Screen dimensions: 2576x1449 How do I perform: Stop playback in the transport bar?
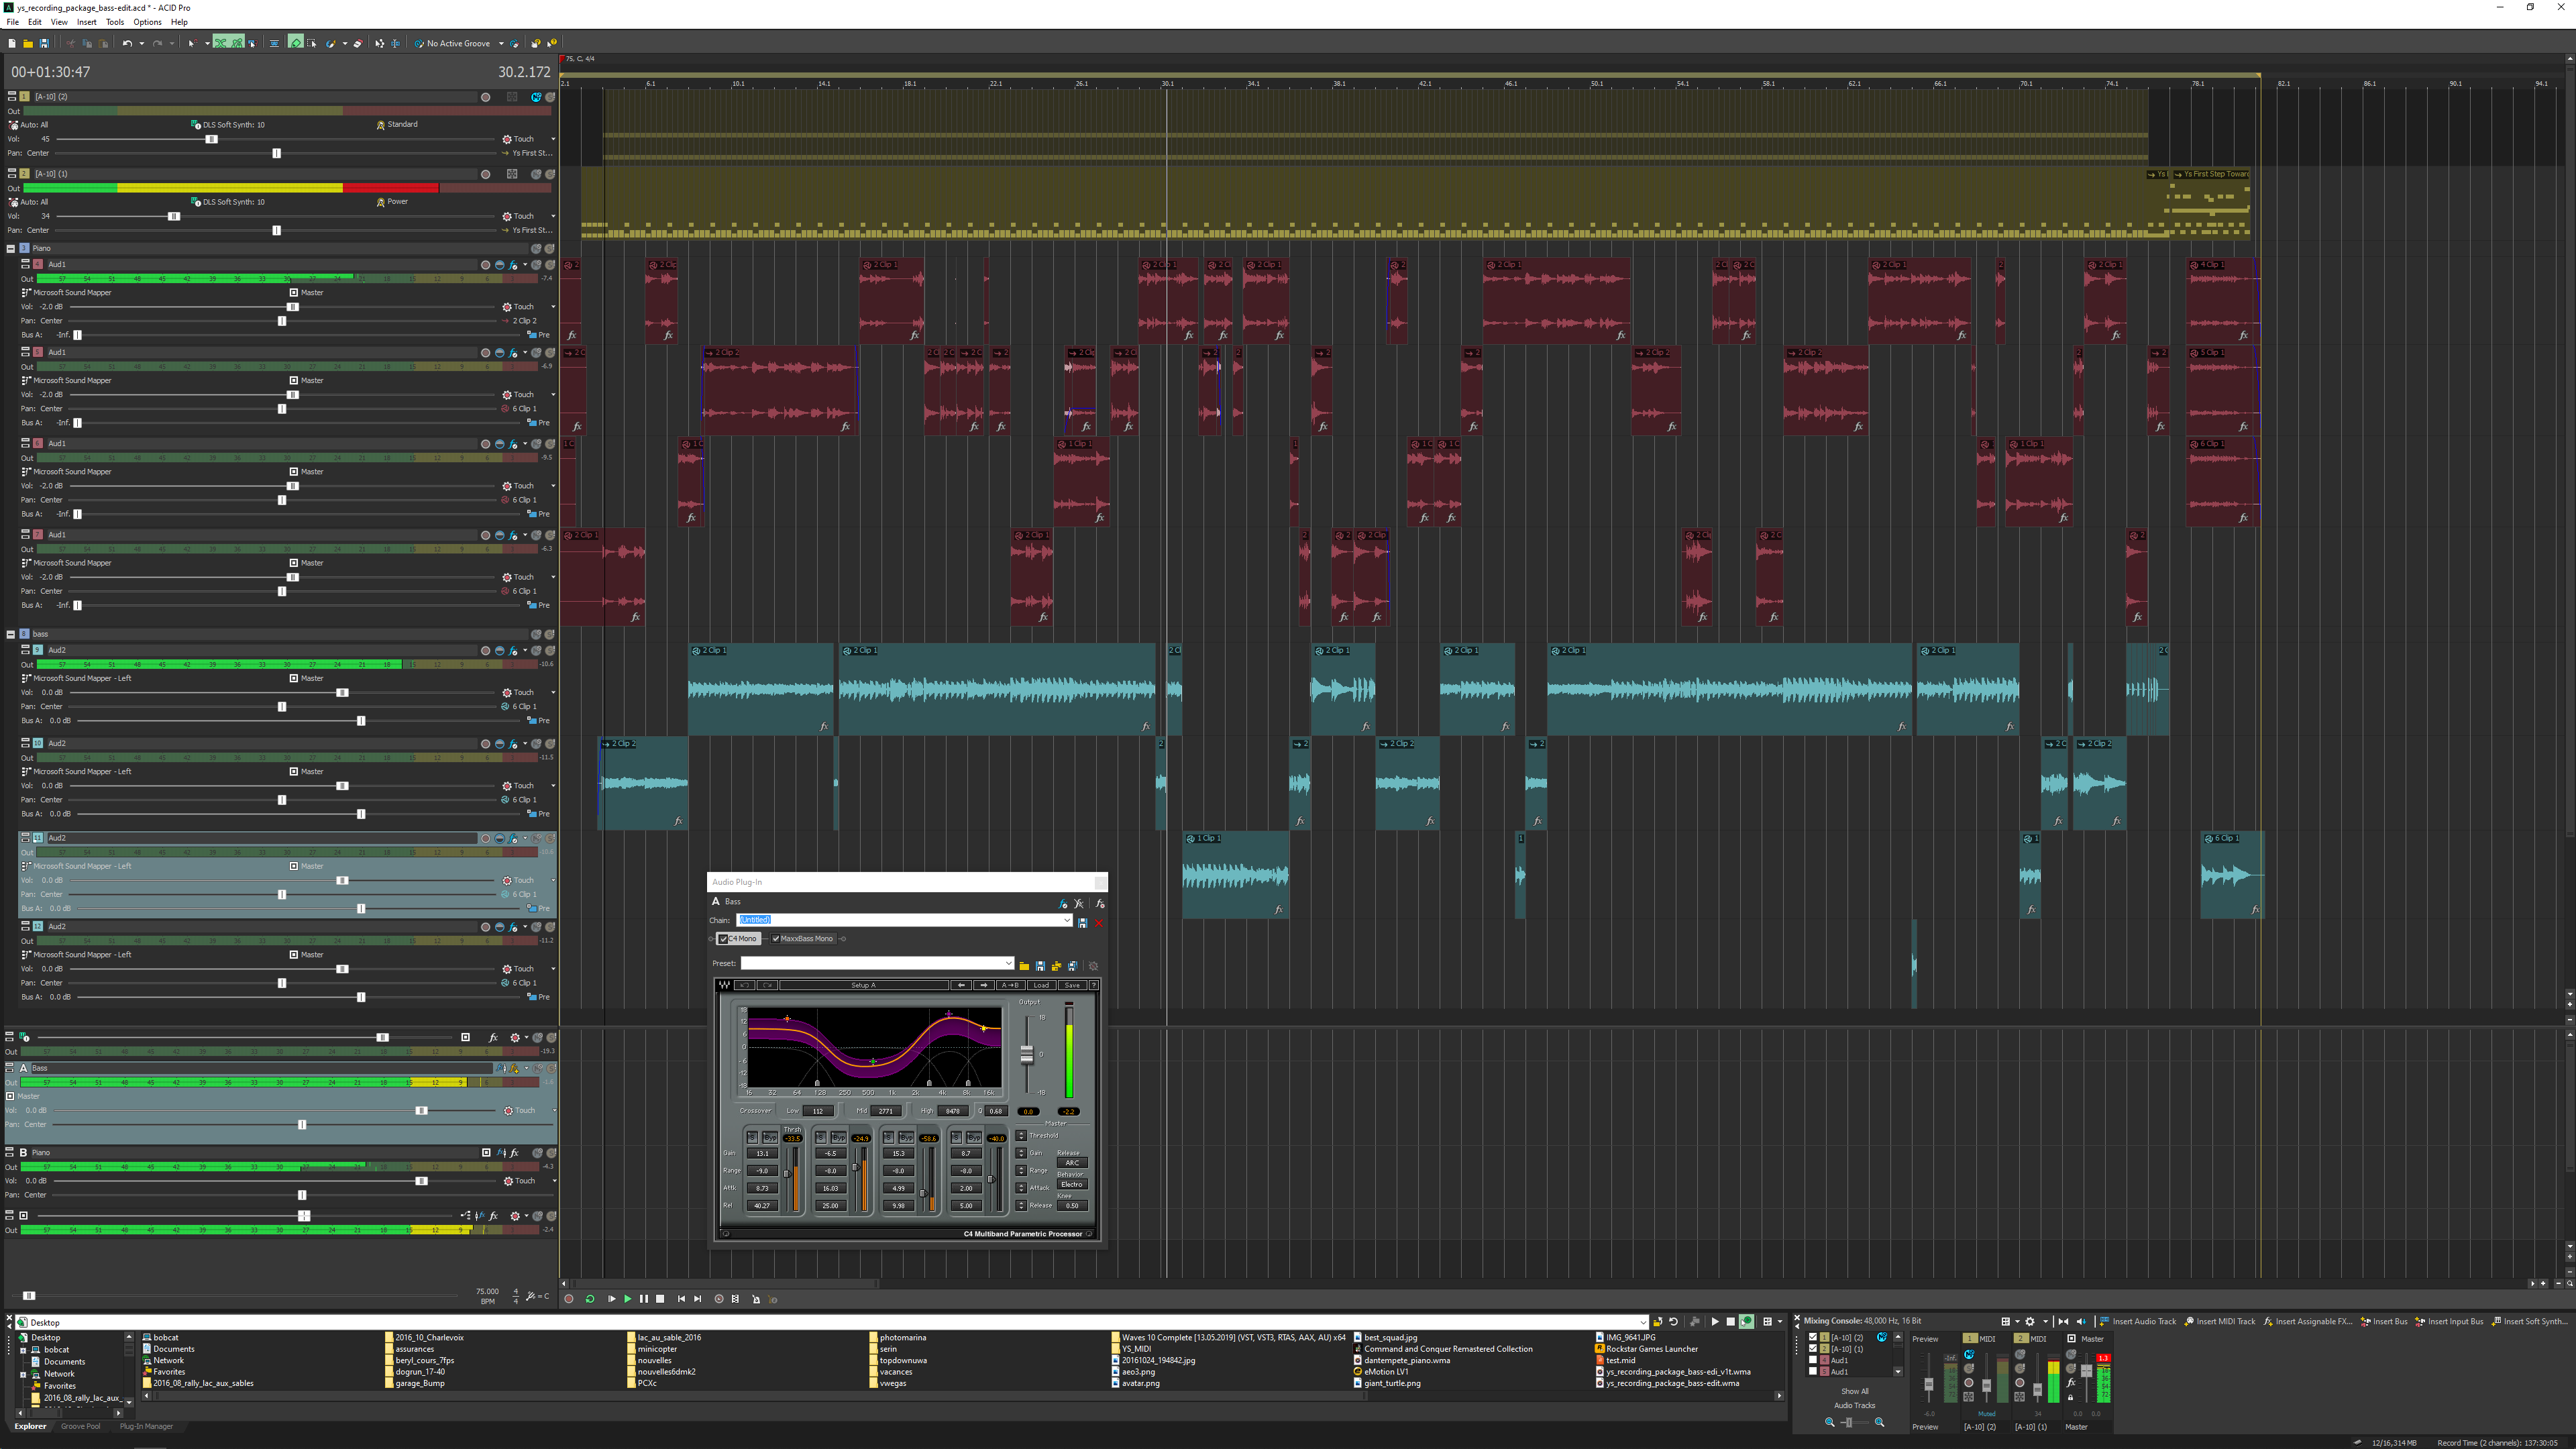(x=660, y=1299)
